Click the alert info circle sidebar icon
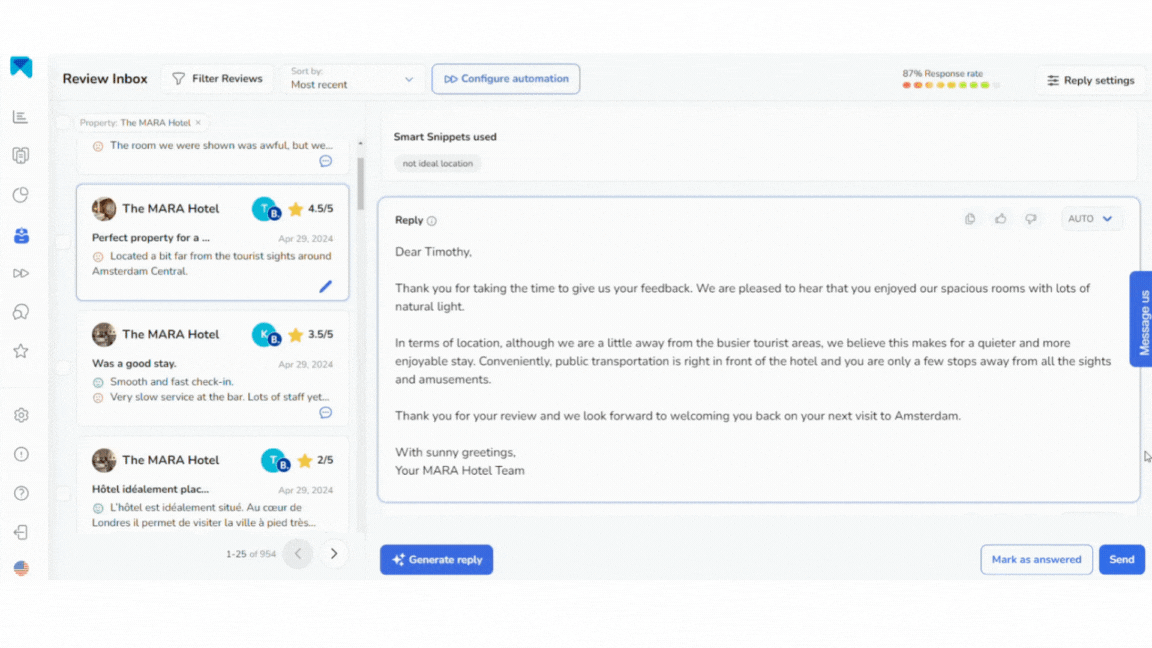The height and width of the screenshot is (648, 1152). 21,454
